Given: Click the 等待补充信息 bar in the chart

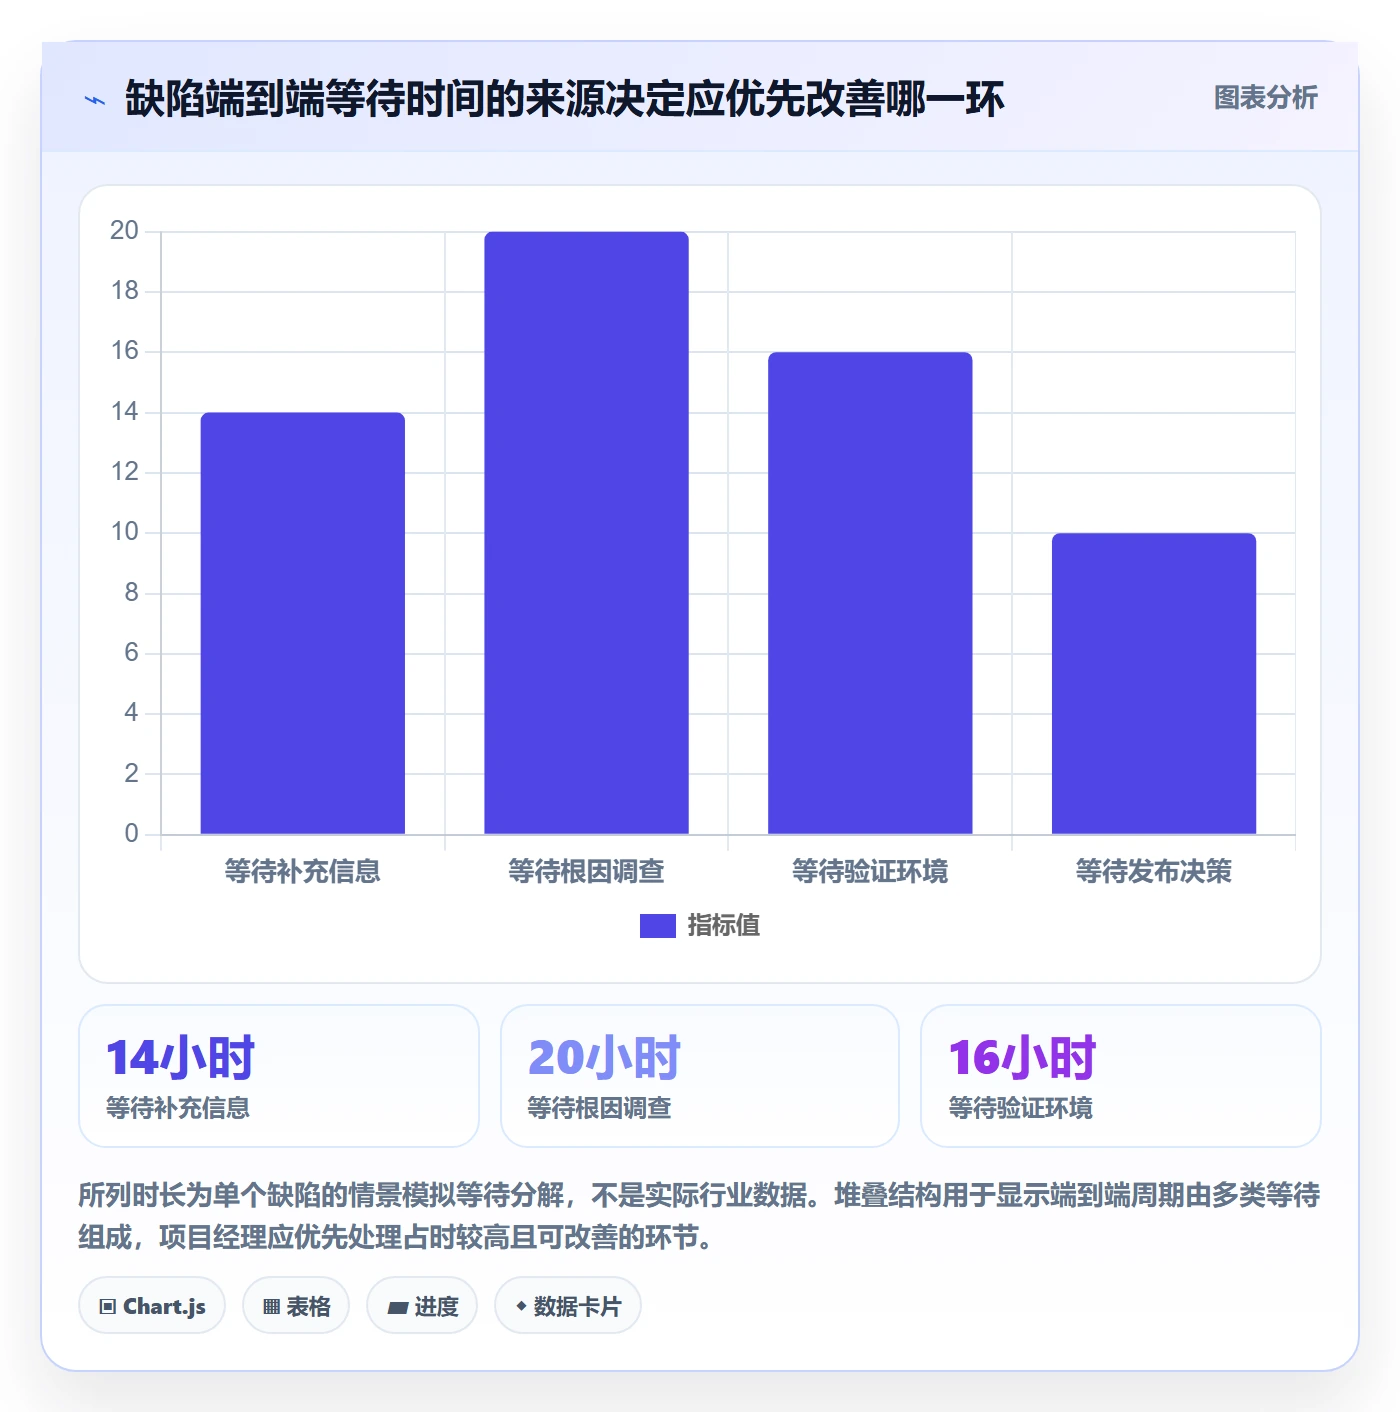Looking at the screenshot, I should coord(303,623).
